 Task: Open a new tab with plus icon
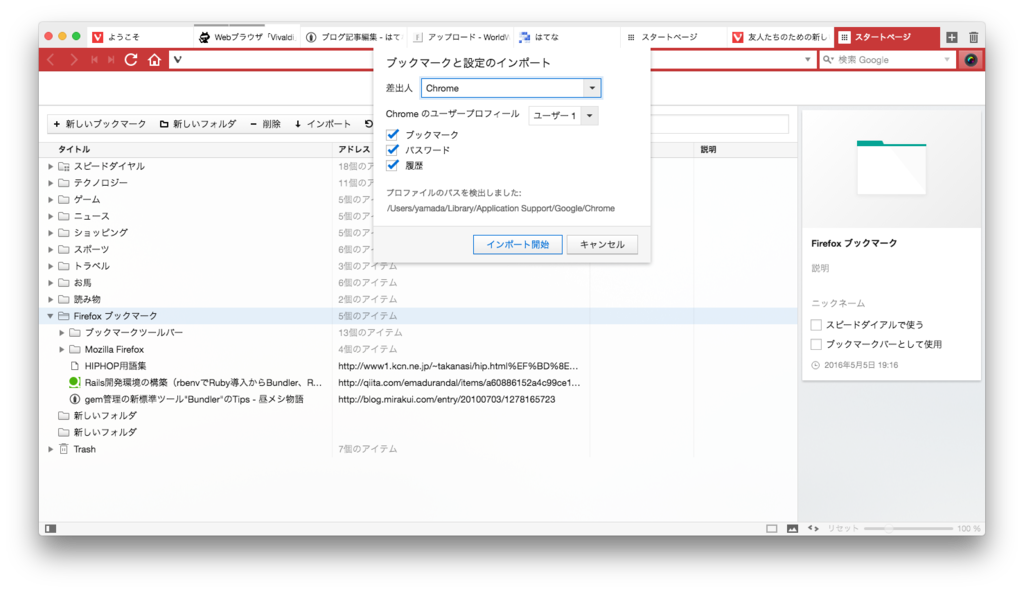coord(952,37)
